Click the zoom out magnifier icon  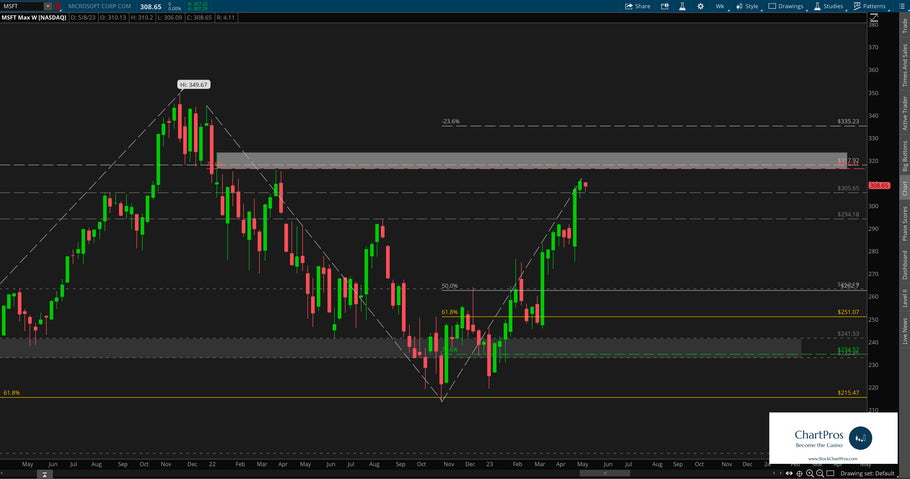[x=819, y=473]
